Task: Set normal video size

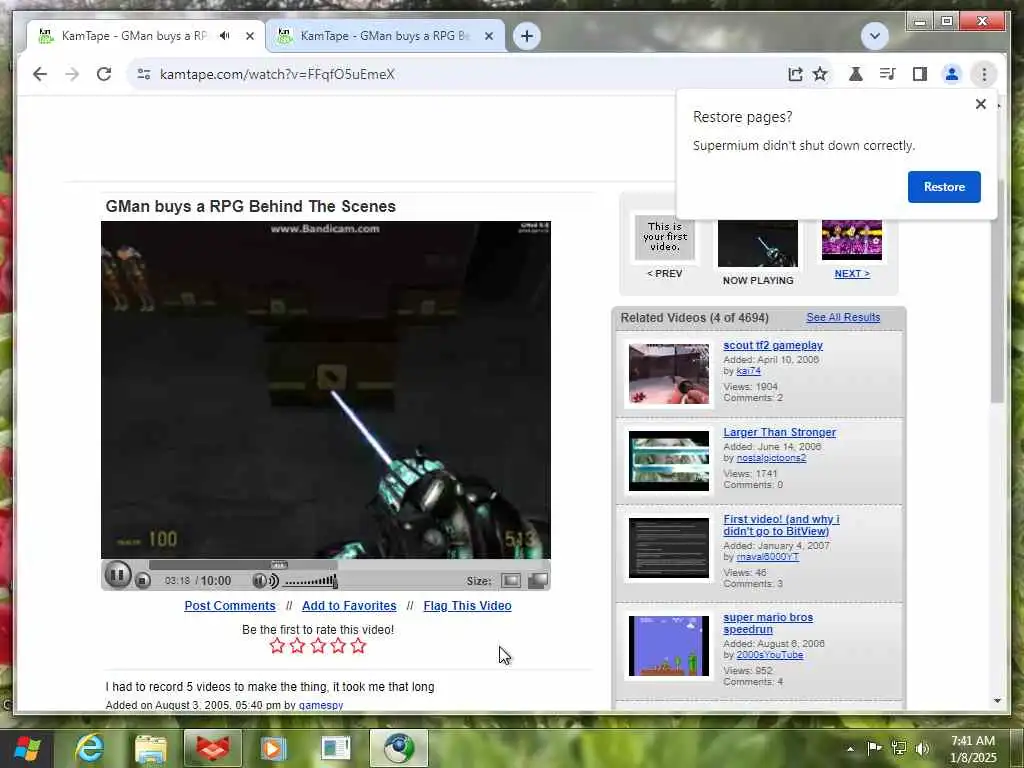Action: click(511, 581)
